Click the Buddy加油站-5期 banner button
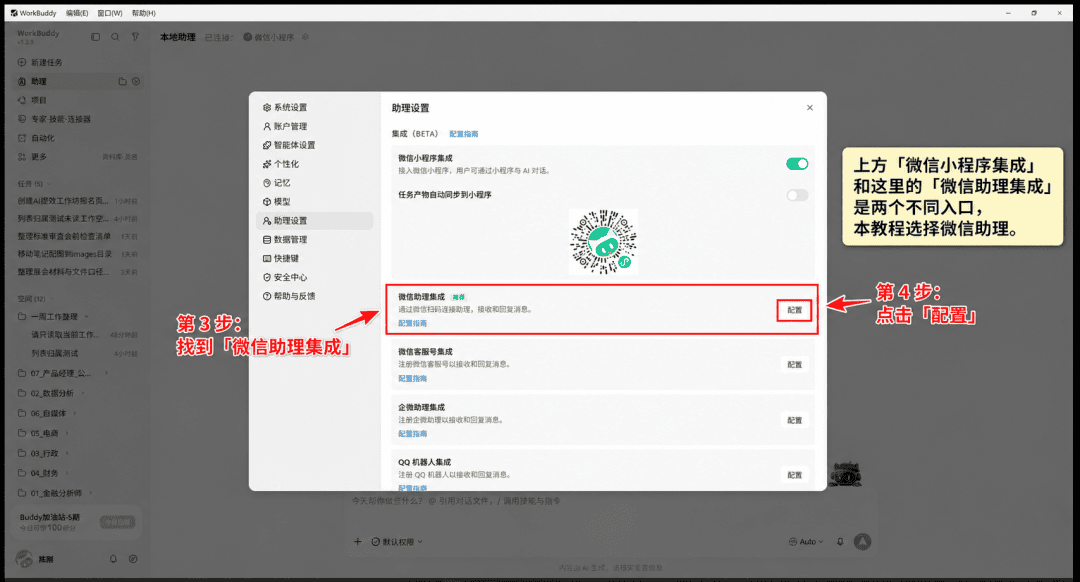Image resolution: width=1080 pixels, height=582 pixels. [x=117, y=523]
